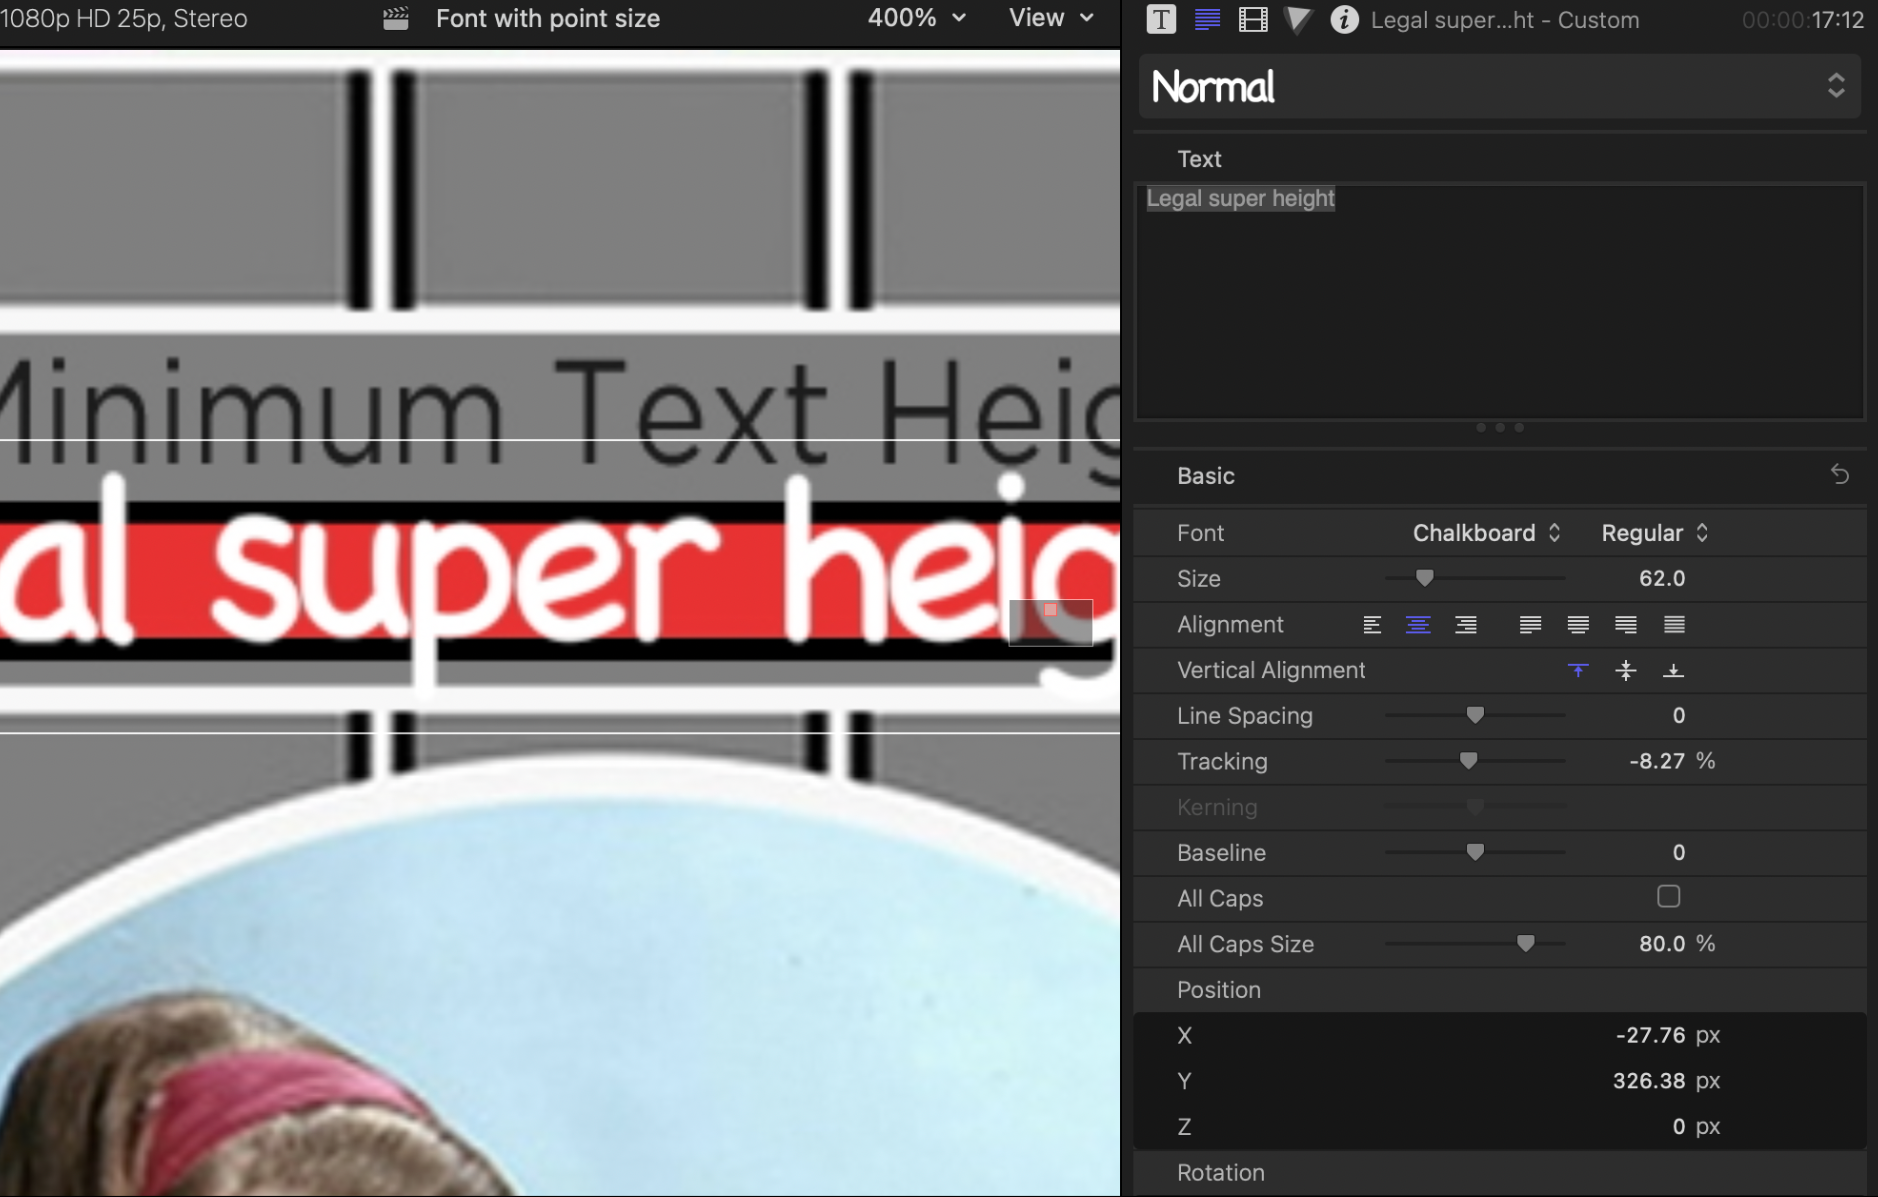Select the red handle in the viewer
Image resolution: width=1878 pixels, height=1197 pixels.
point(1050,609)
